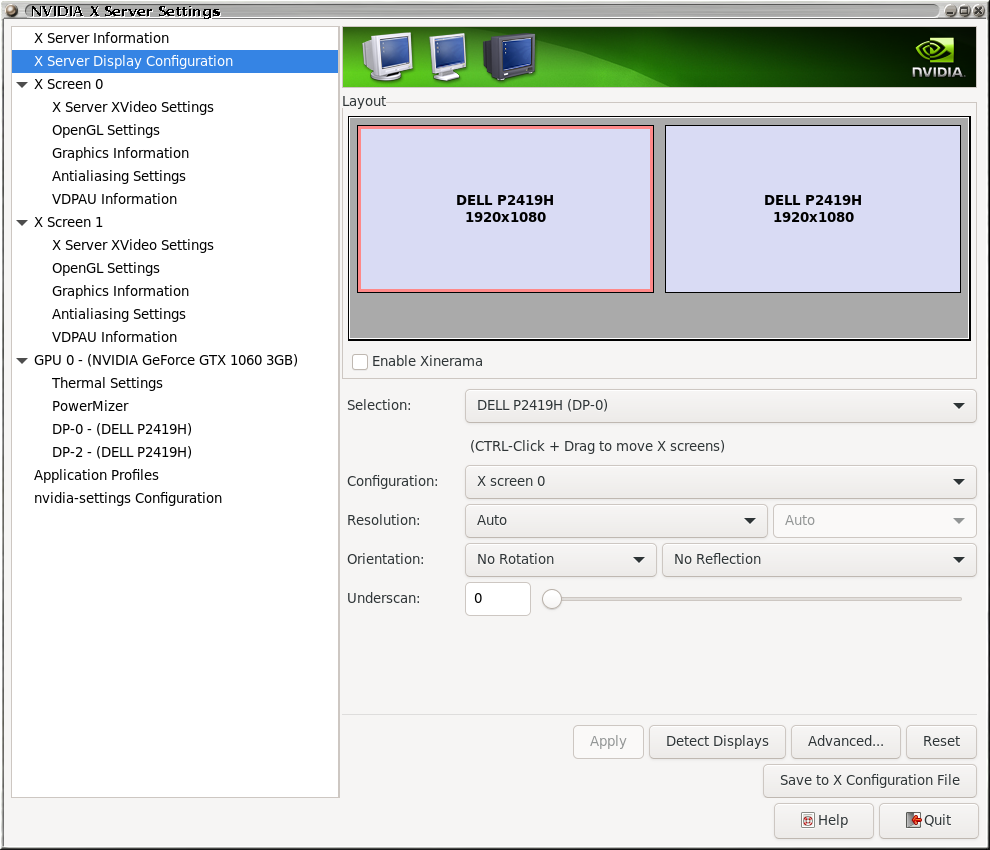This screenshot has height=850, width=990.
Task: Select X Server Display Configuration entry
Action: [175, 61]
